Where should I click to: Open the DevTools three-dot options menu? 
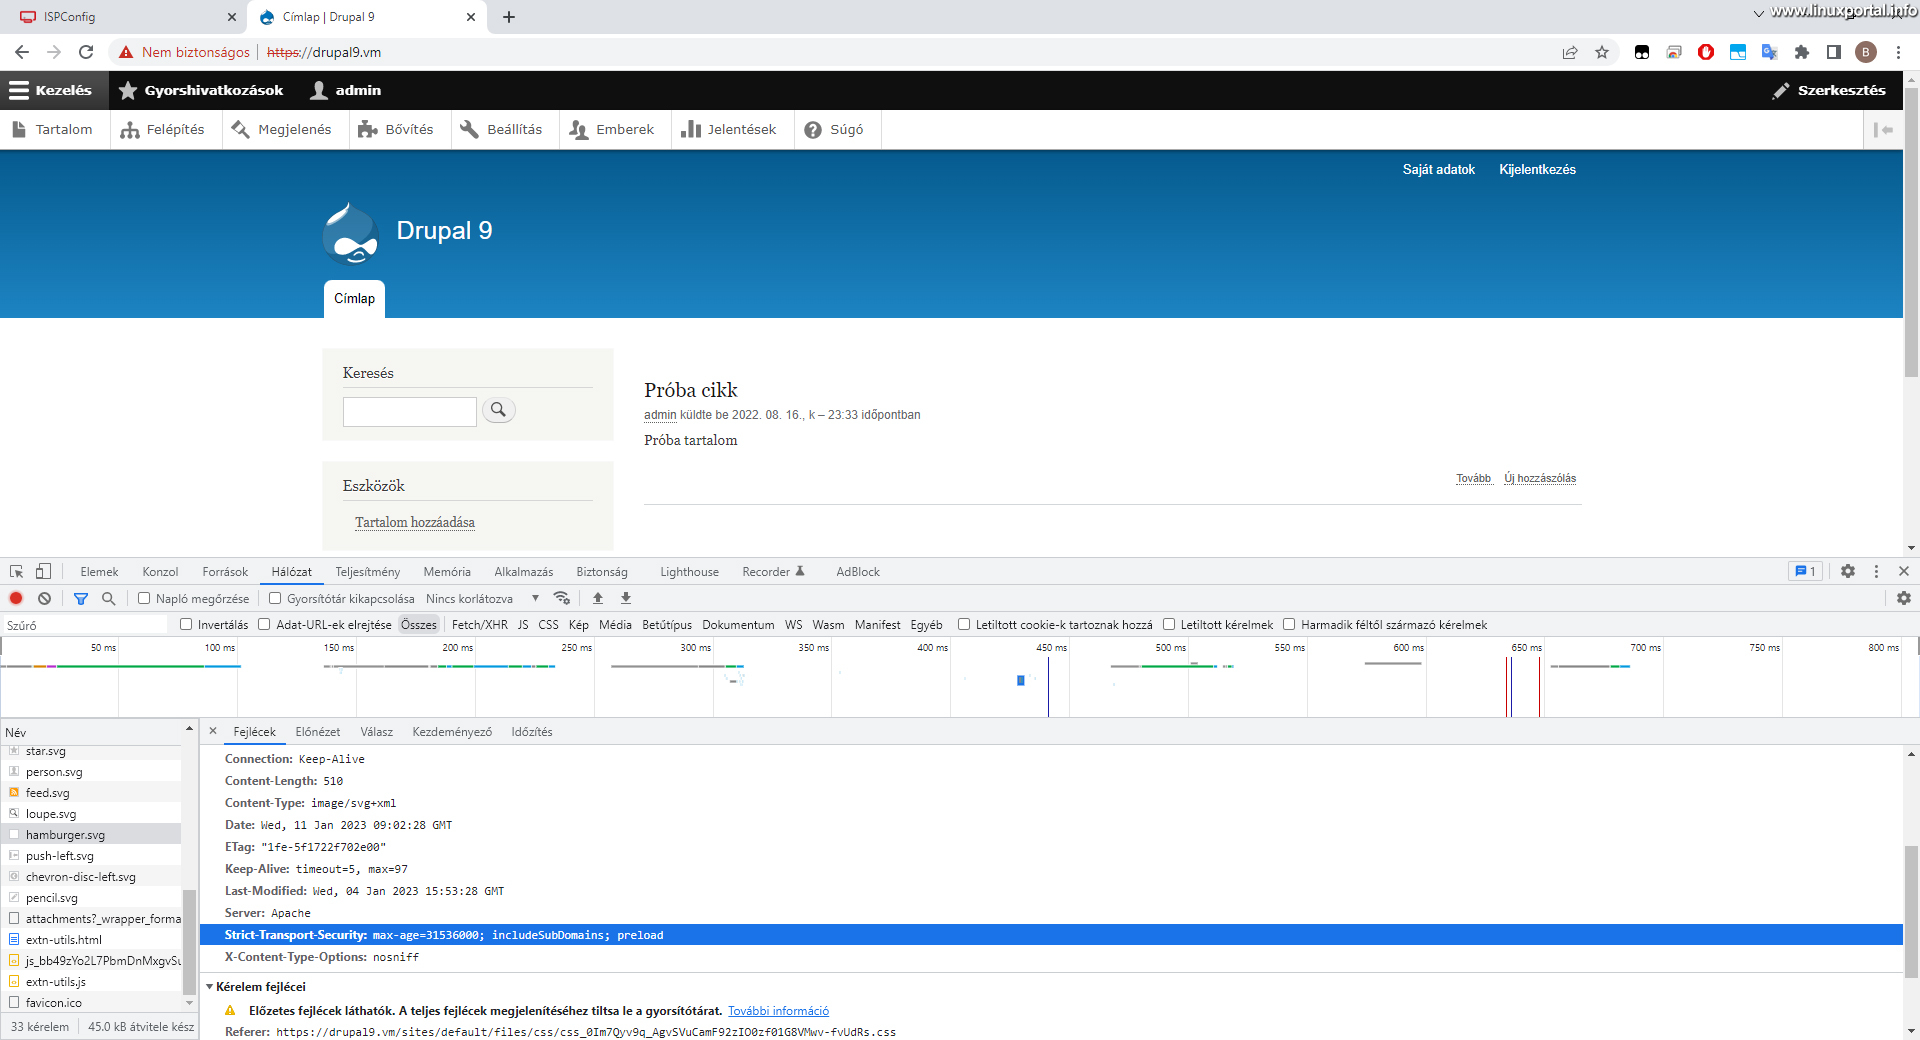pyautogui.click(x=1876, y=571)
